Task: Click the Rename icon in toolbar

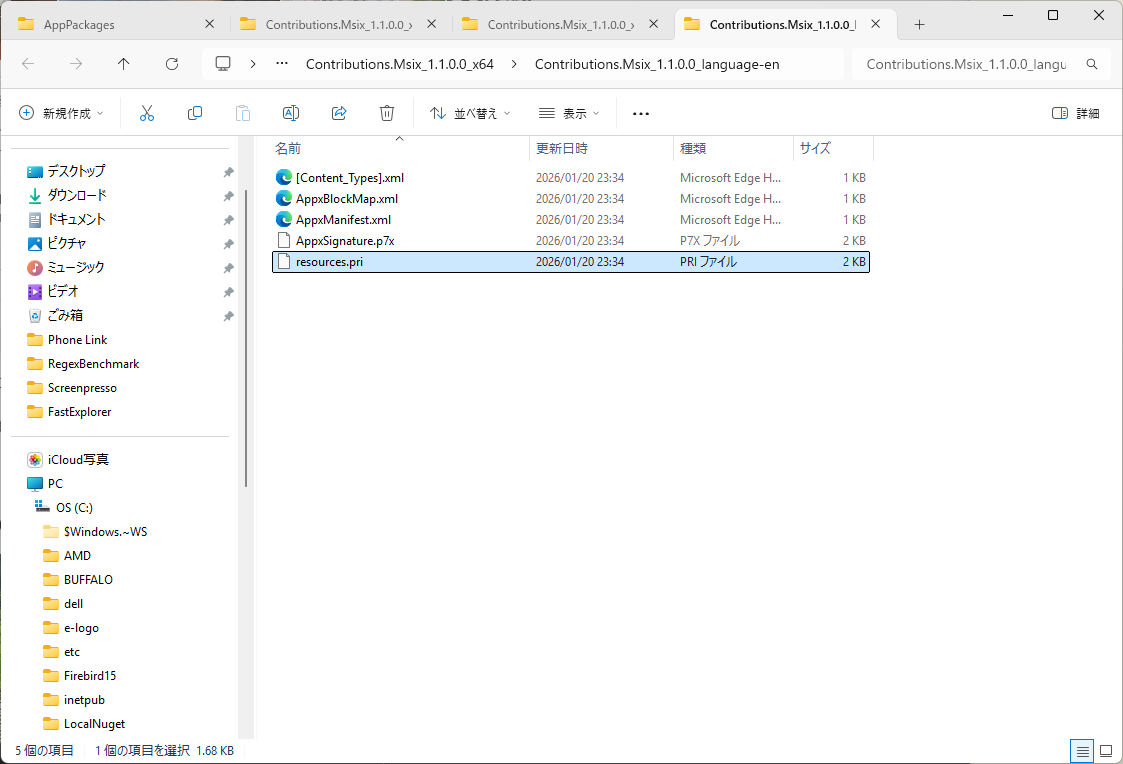Action: [291, 113]
